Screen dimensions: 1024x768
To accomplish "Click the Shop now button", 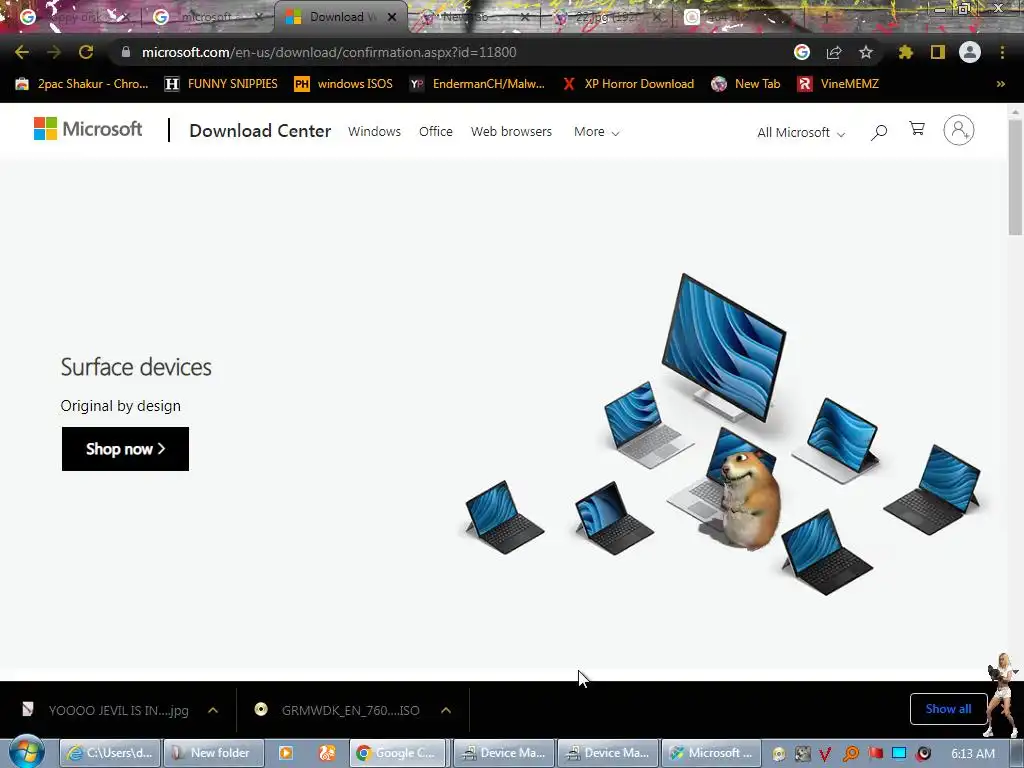I will click(x=125, y=449).
